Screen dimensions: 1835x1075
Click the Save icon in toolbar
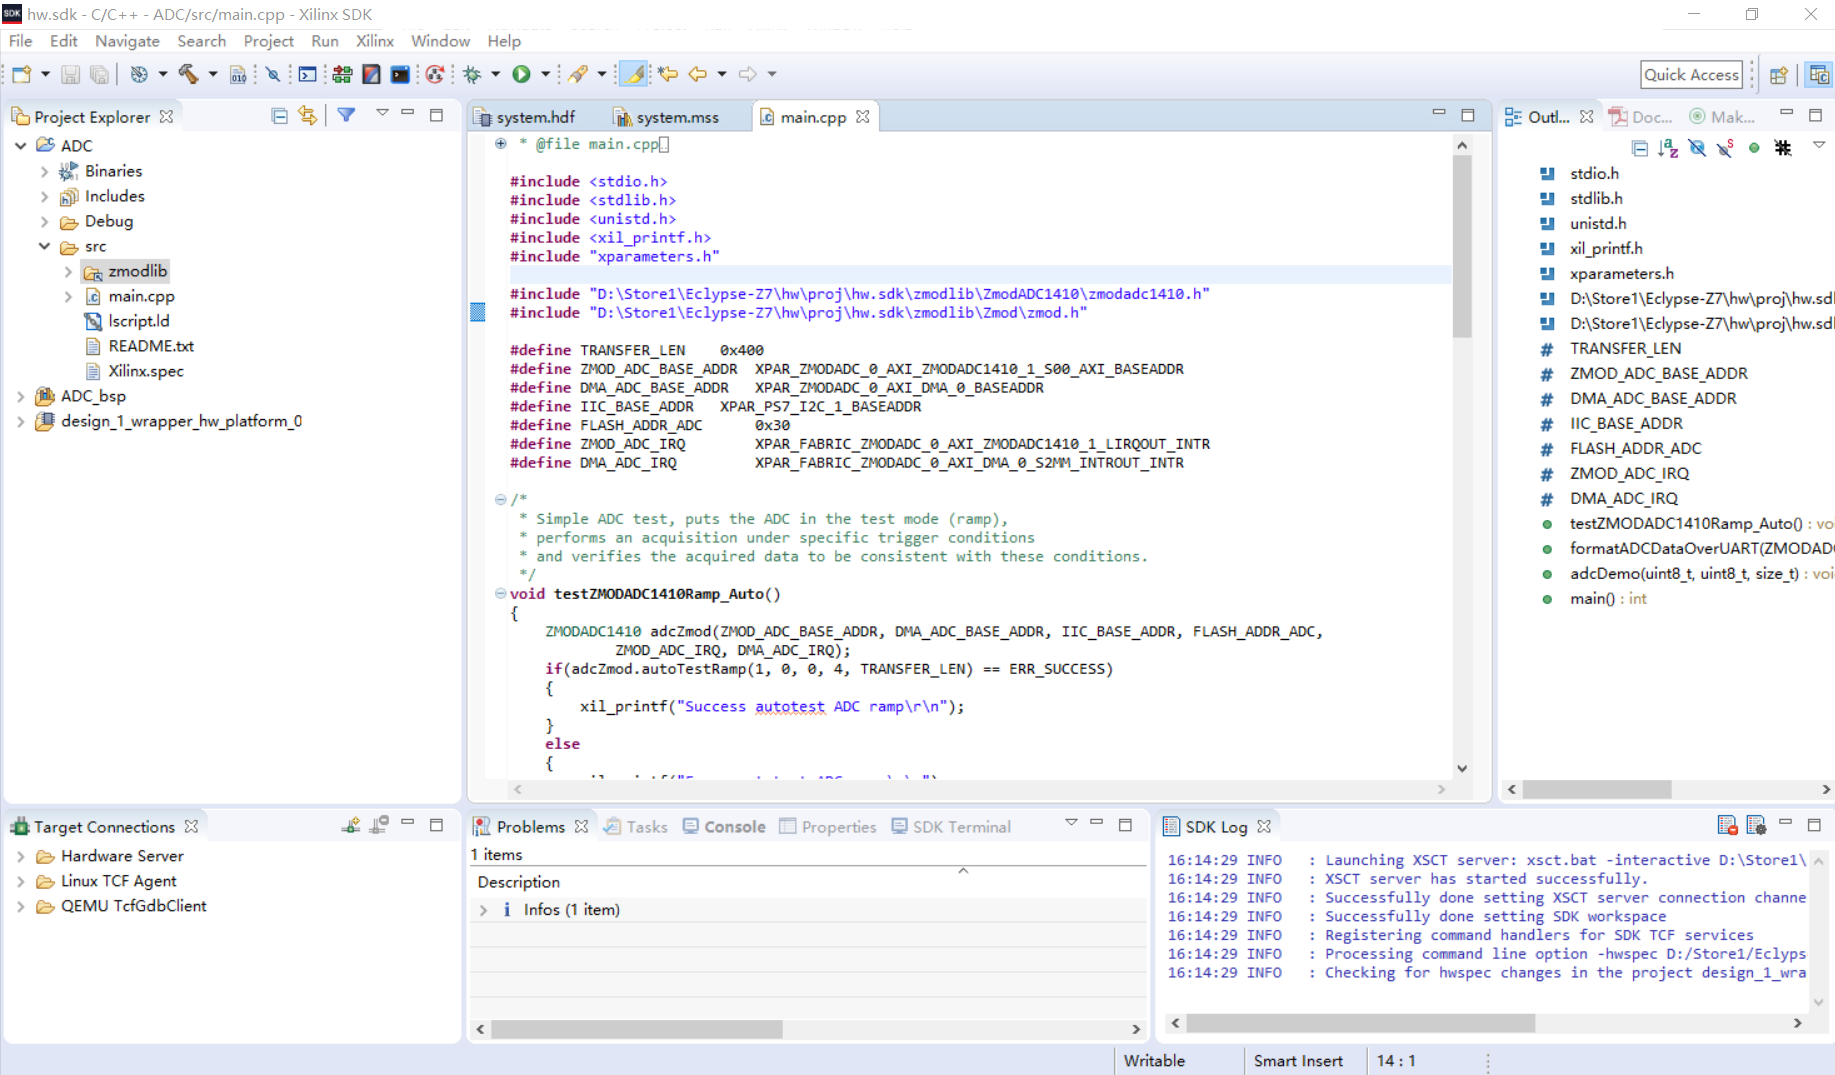(x=70, y=74)
